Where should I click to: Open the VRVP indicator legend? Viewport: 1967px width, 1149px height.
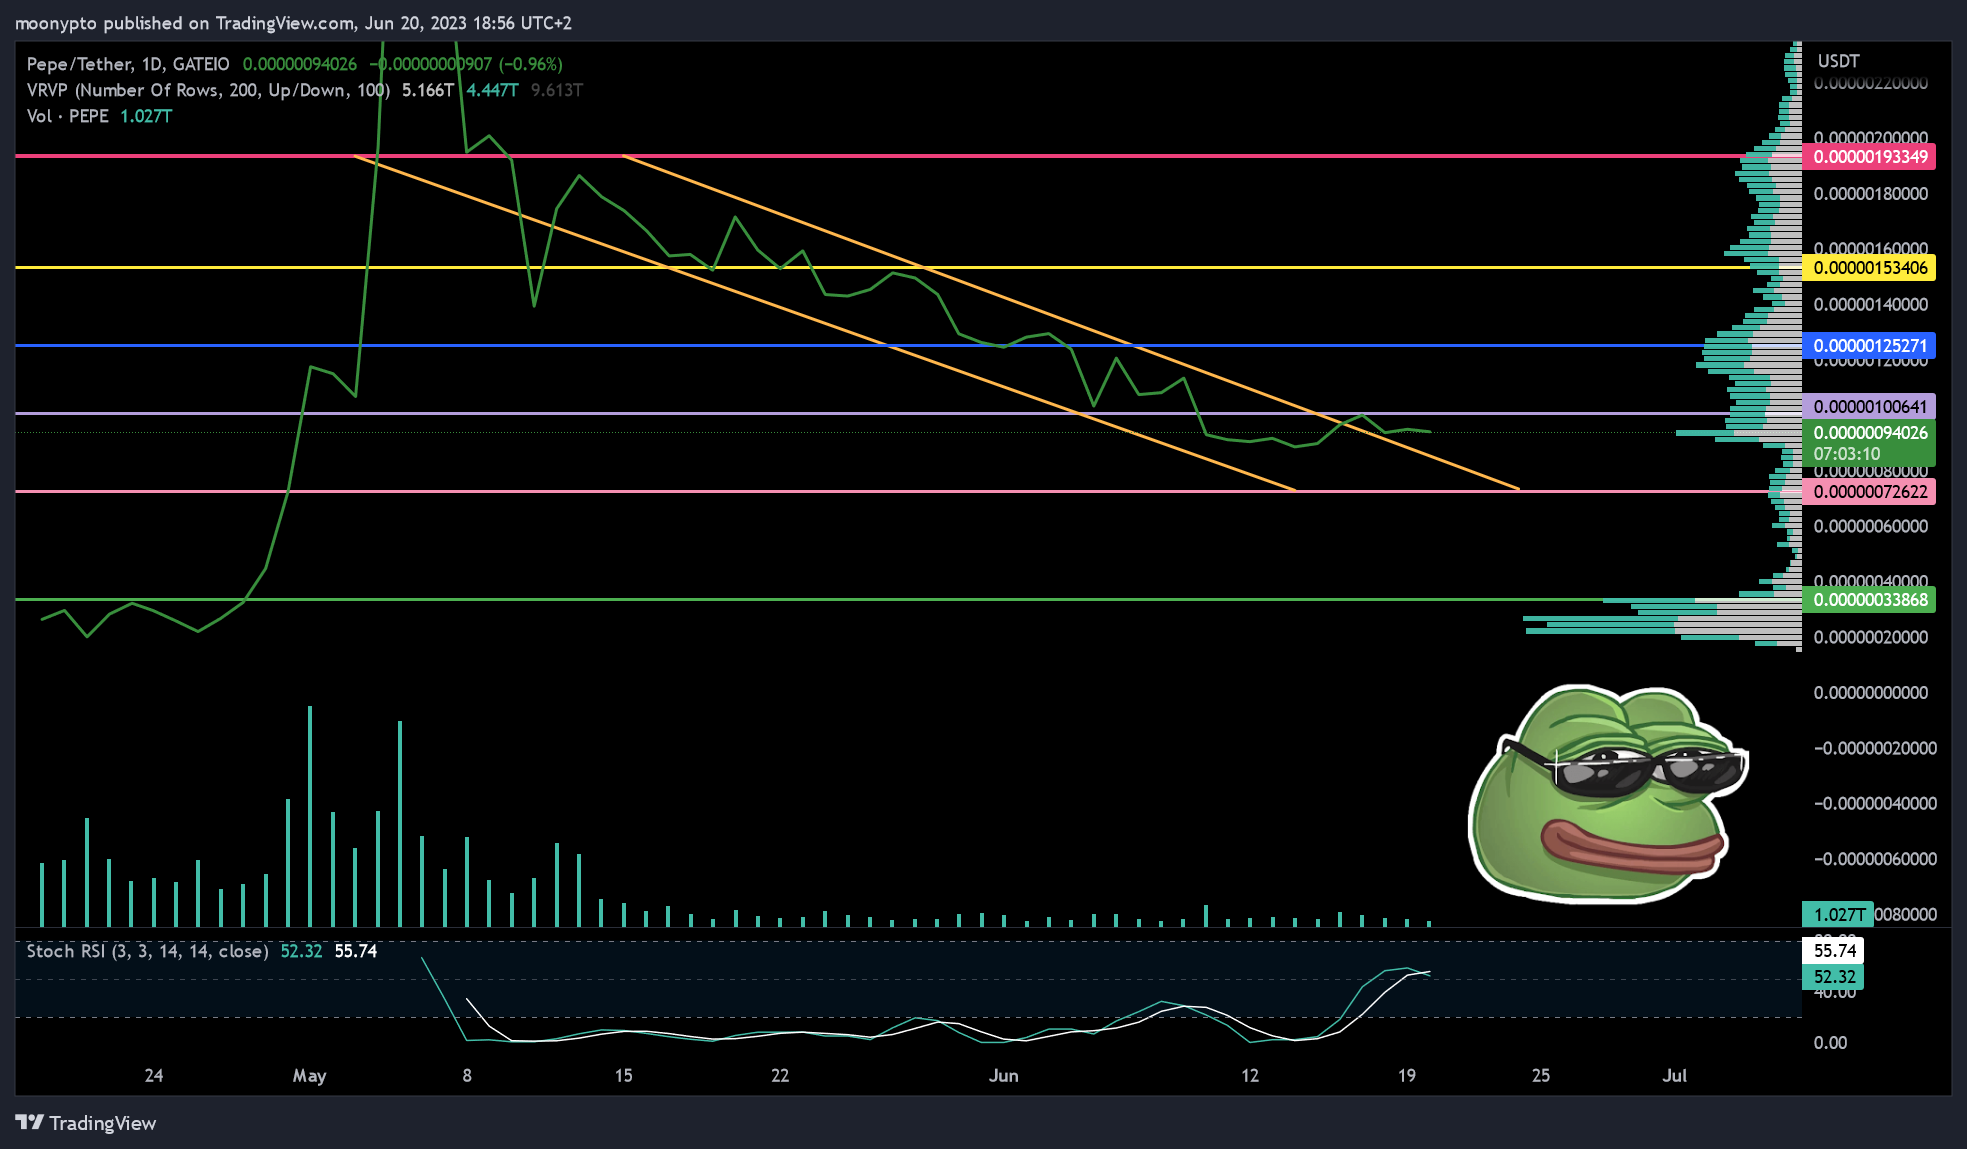[208, 90]
